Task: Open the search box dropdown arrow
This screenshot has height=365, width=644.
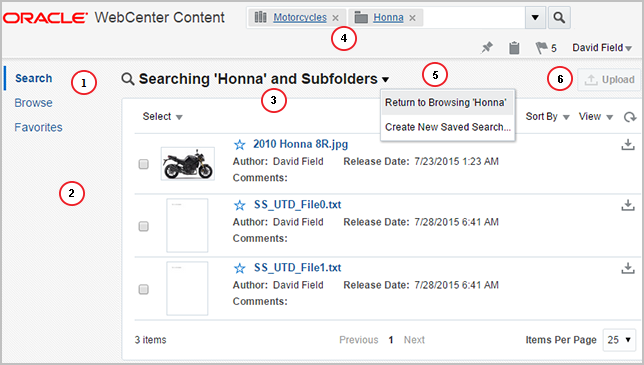Action: pos(535,18)
